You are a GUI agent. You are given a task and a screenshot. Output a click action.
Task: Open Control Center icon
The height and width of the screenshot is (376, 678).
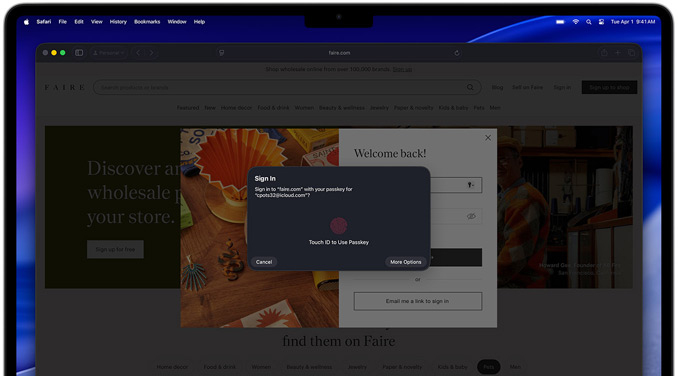point(601,22)
